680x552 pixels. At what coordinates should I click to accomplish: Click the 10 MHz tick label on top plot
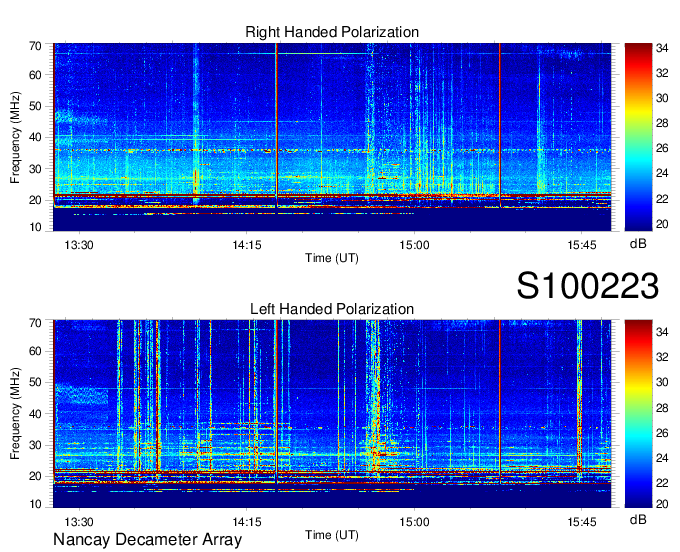pos(35,227)
